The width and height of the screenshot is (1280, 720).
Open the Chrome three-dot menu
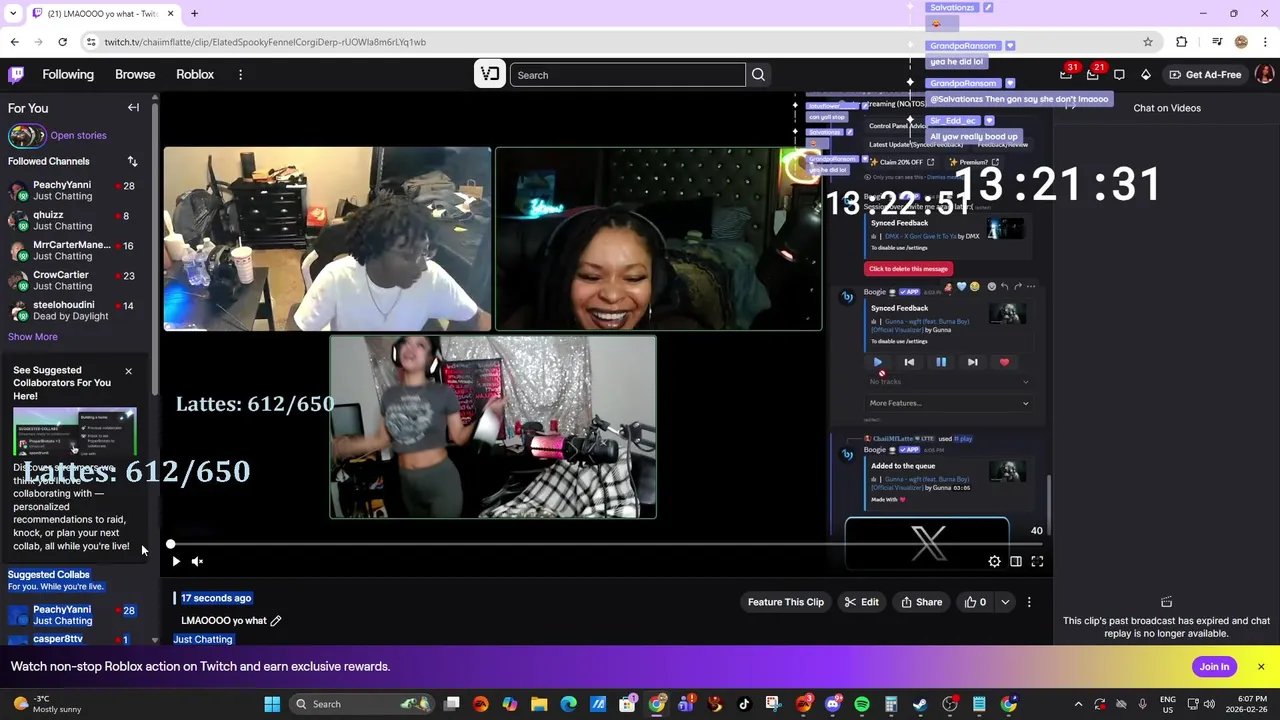click(x=1265, y=42)
